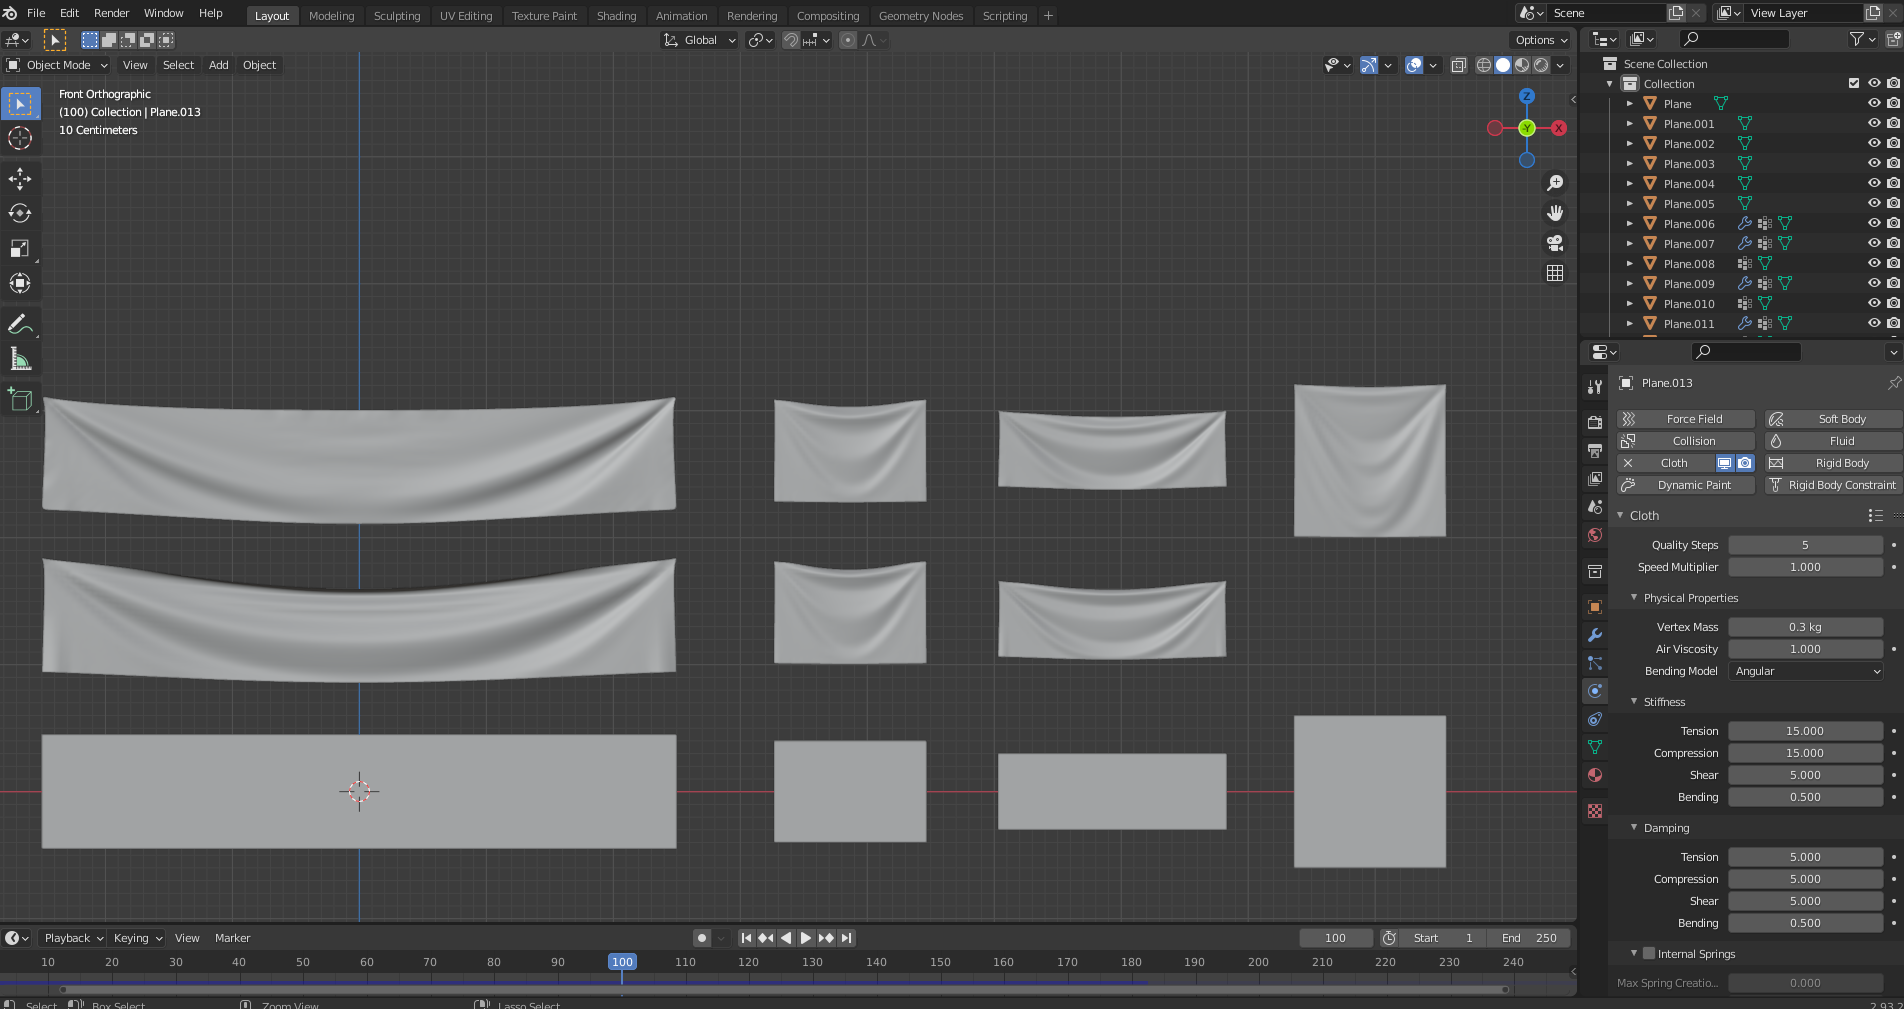Collapse the Stiffness section
The width and height of the screenshot is (1904, 1009).
1634,701
